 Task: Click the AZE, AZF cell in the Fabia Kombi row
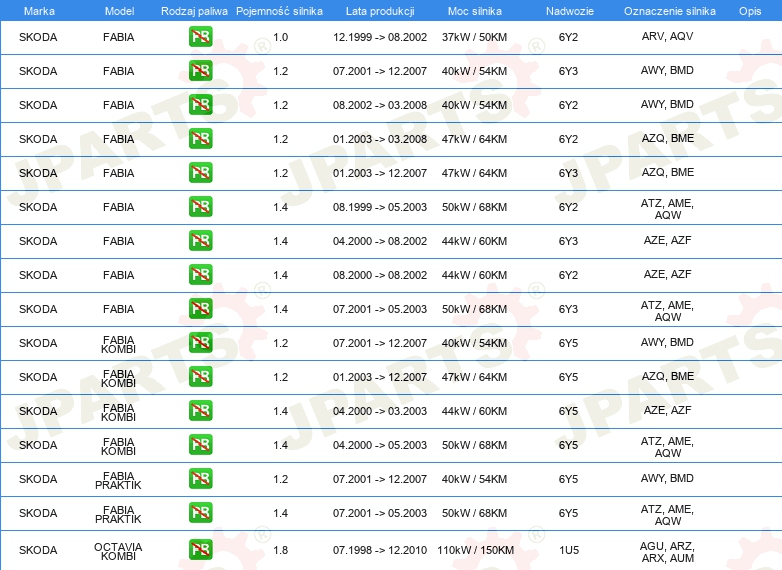pos(667,410)
